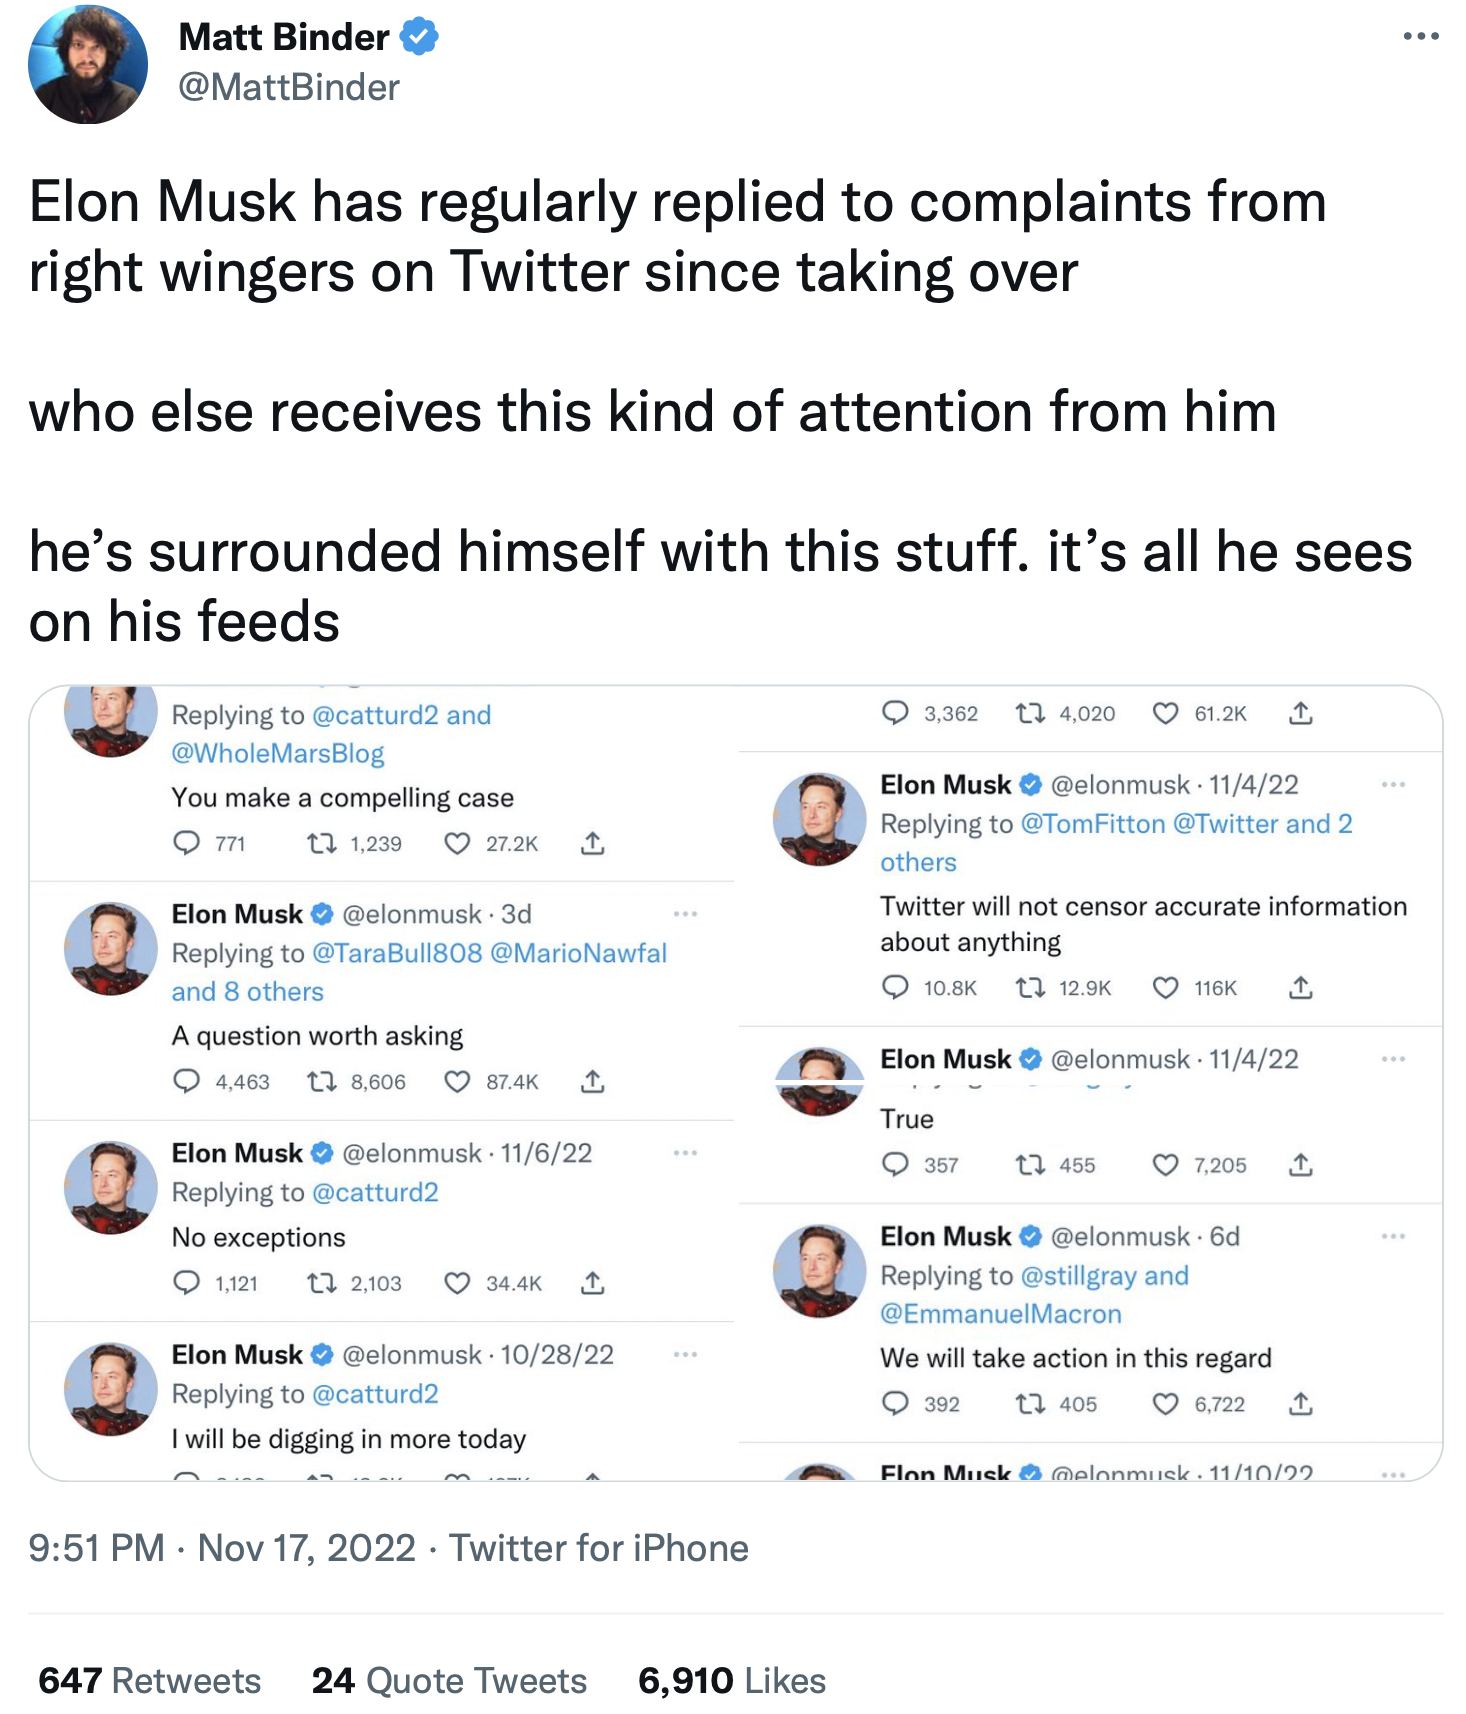Open the @EmmanuelMacron mention link
Screen dimensions: 1466x1714
[1001, 1314]
